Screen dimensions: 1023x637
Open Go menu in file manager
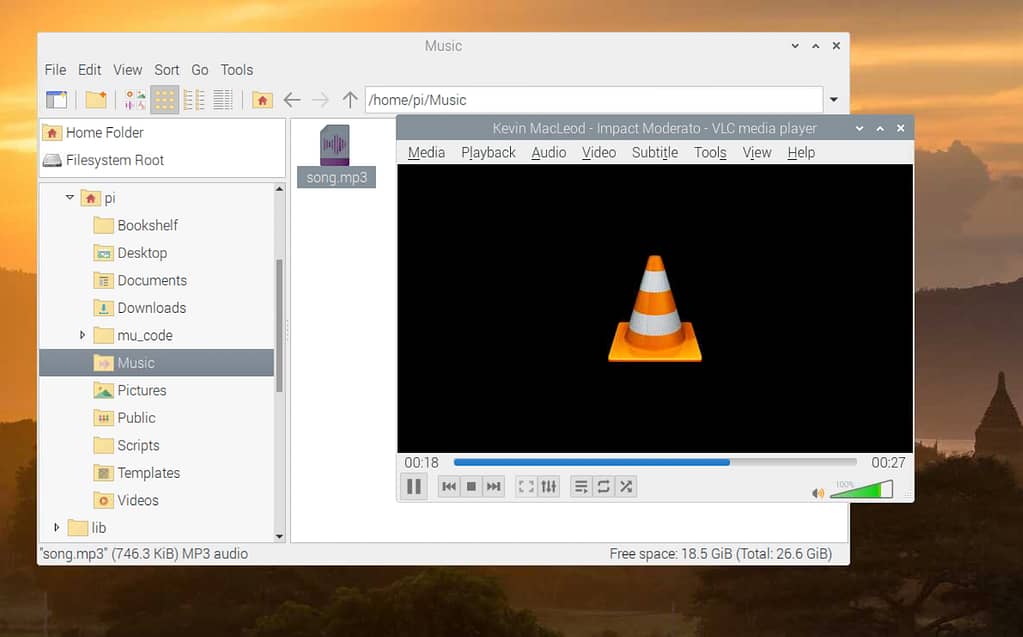(x=200, y=70)
